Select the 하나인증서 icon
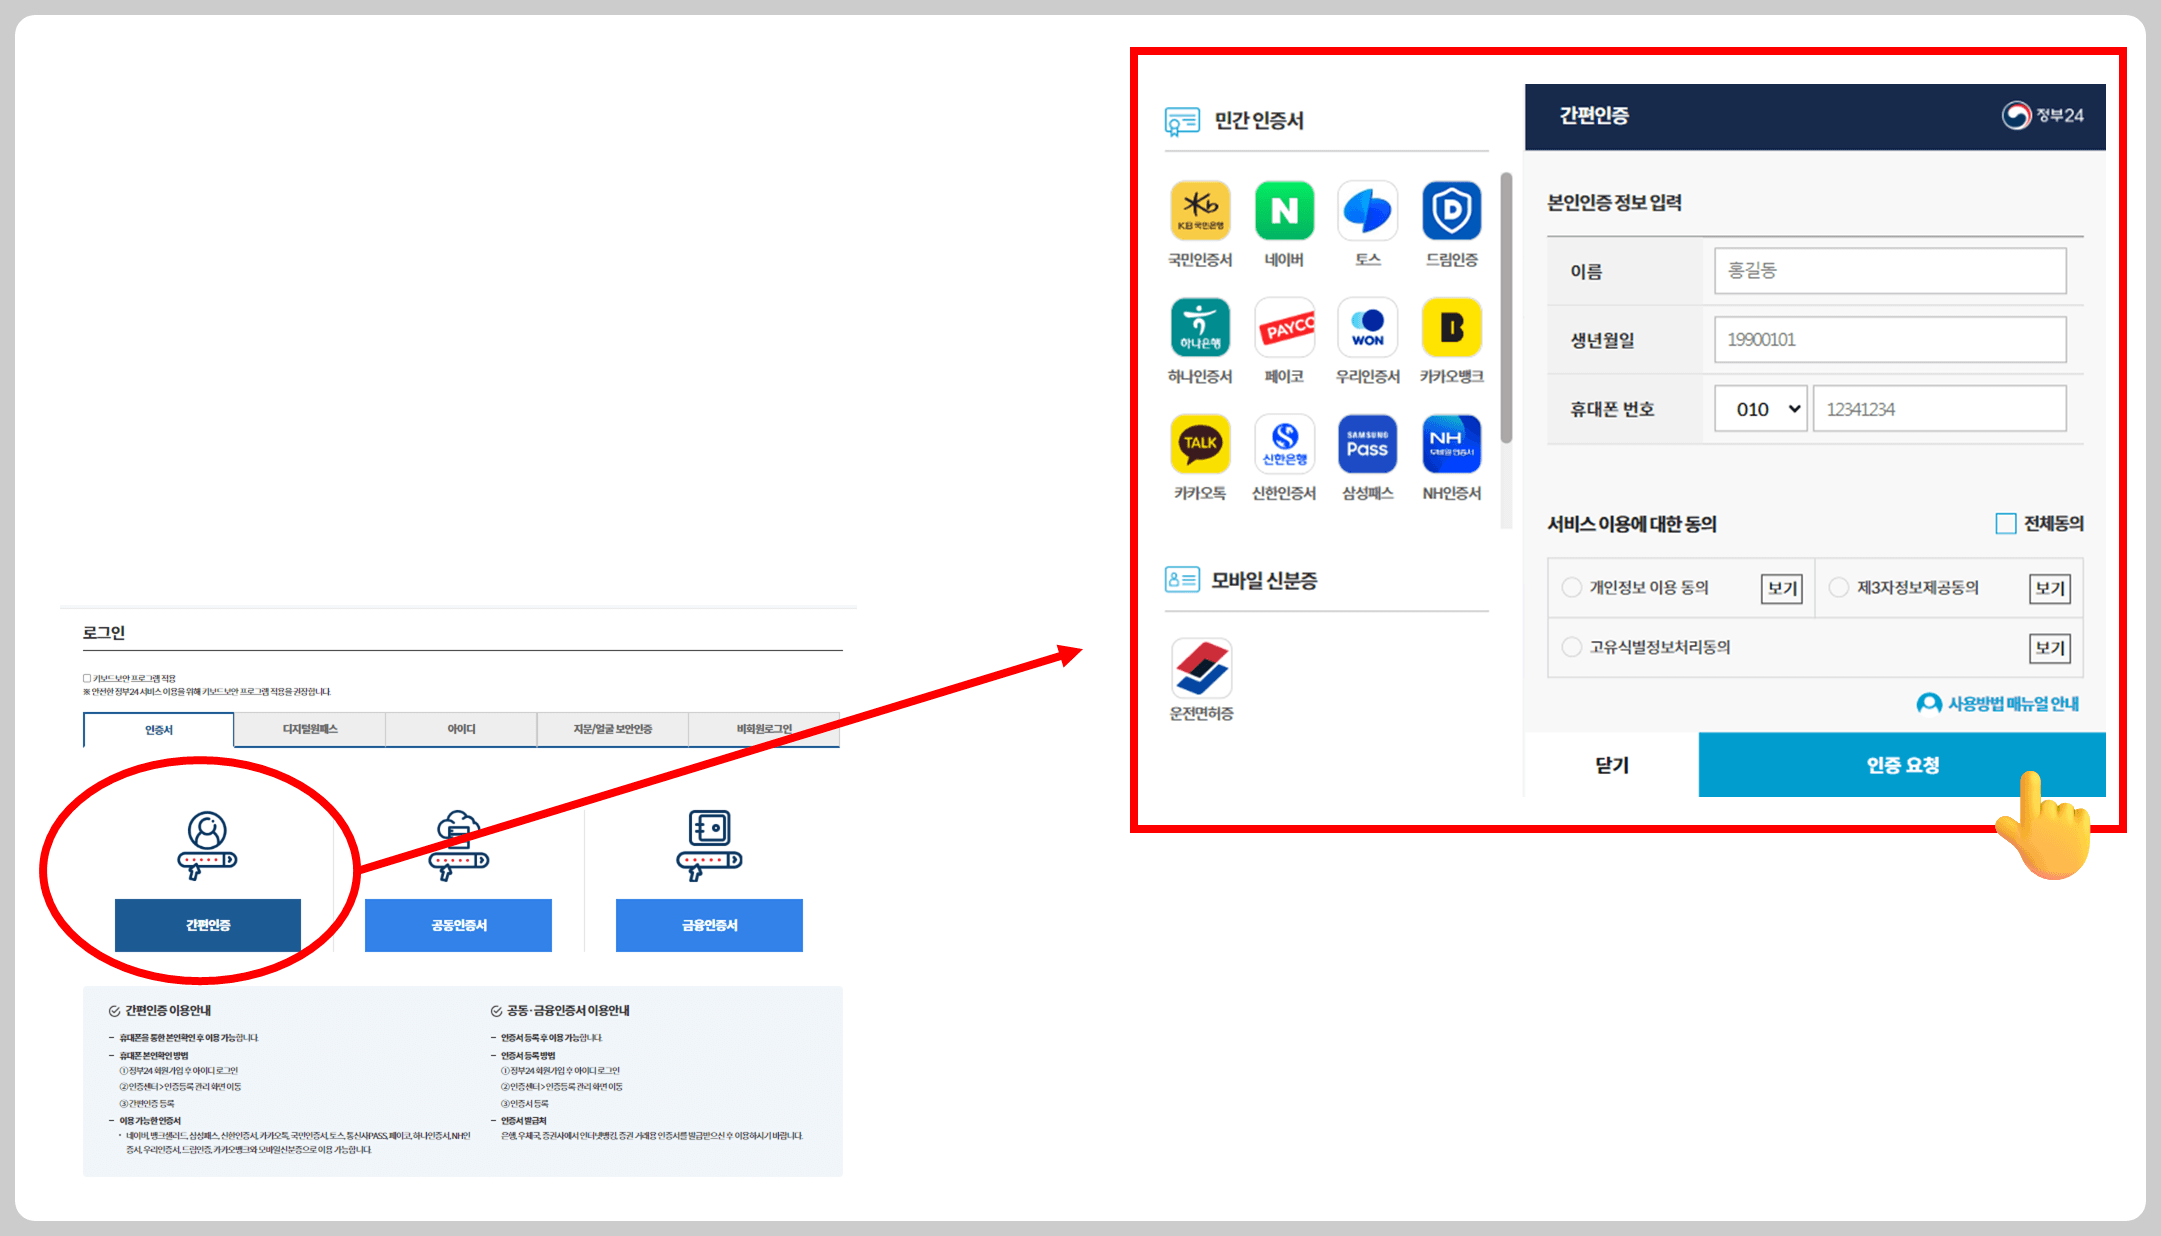2161x1236 pixels. (x=1200, y=327)
